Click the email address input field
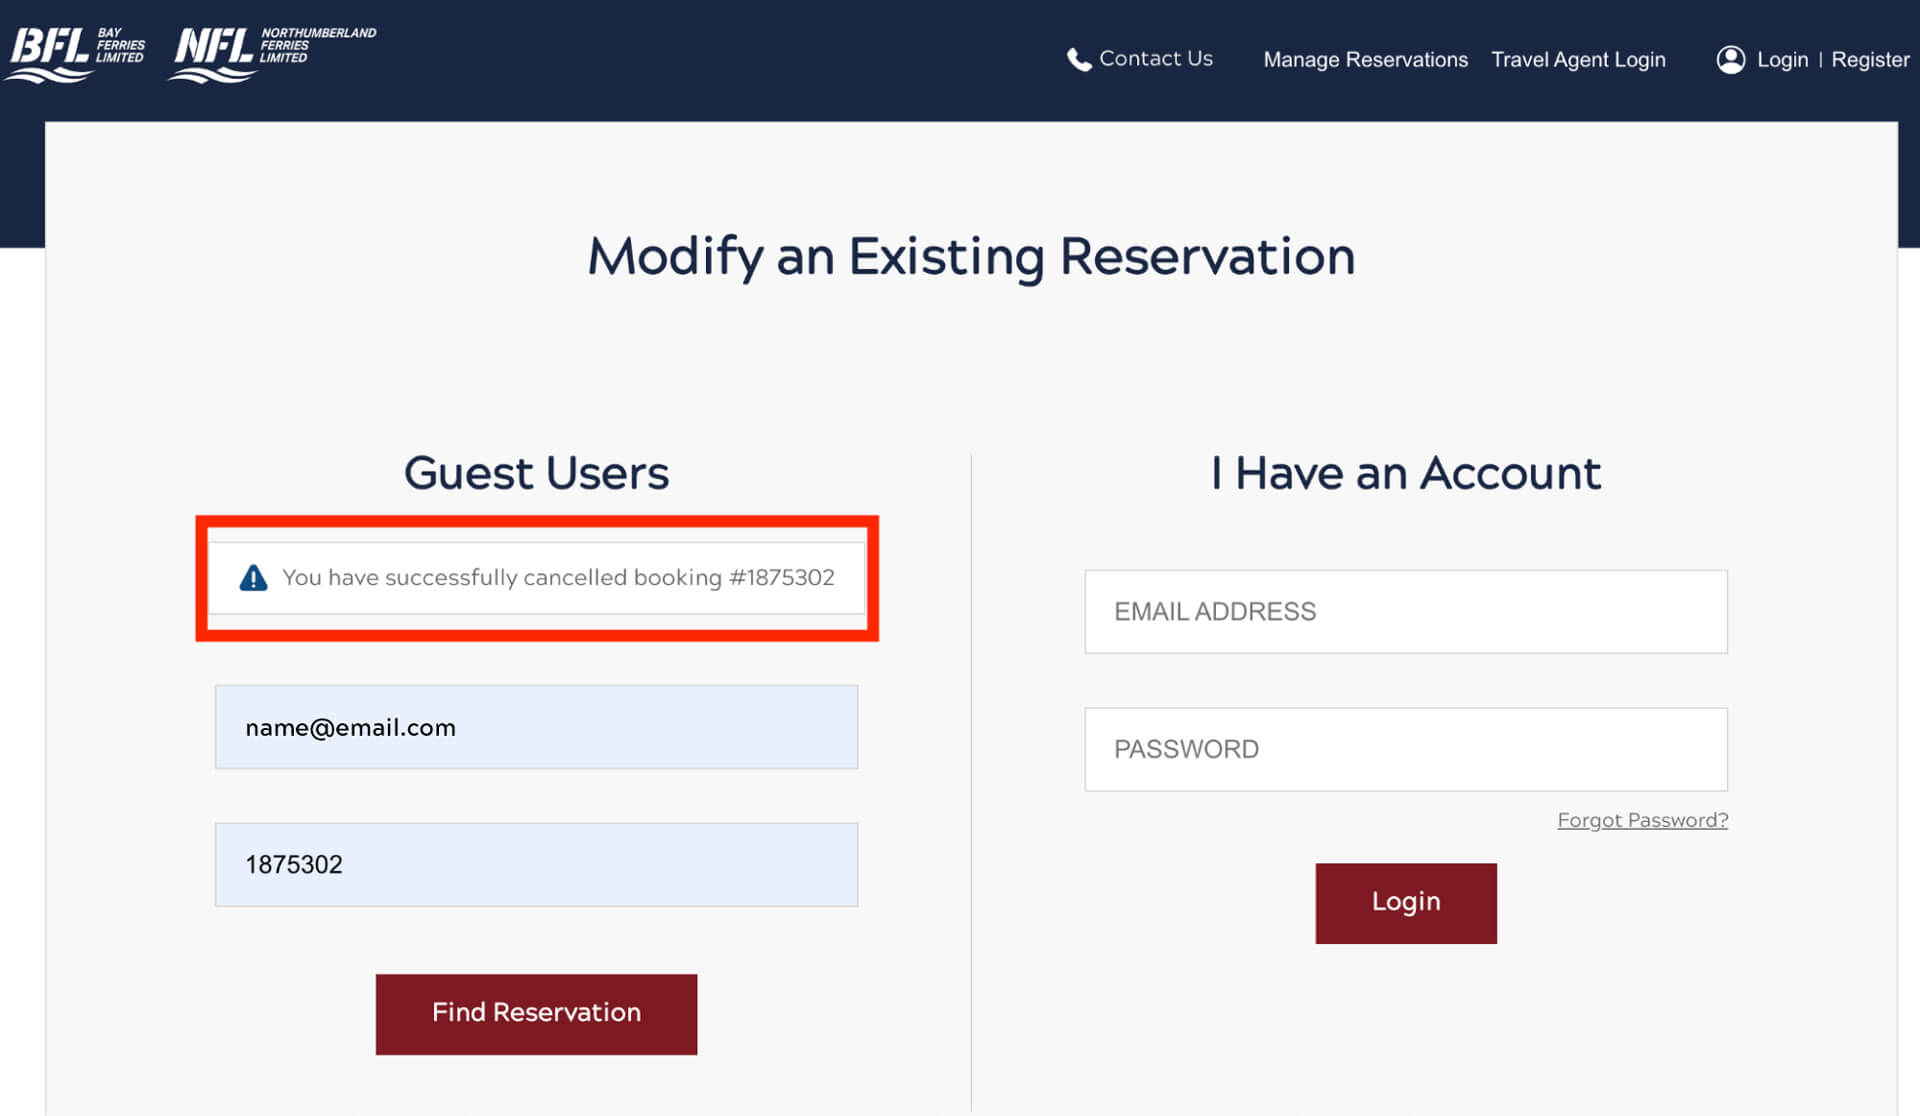Image resolution: width=1920 pixels, height=1116 pixels. [x=1405, y=611]
